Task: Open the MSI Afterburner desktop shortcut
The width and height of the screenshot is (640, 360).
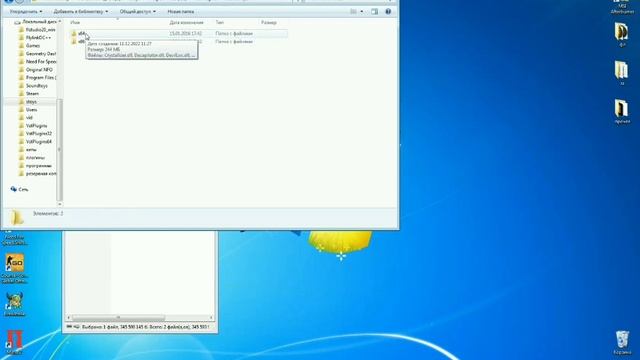Action: point(622,7)
